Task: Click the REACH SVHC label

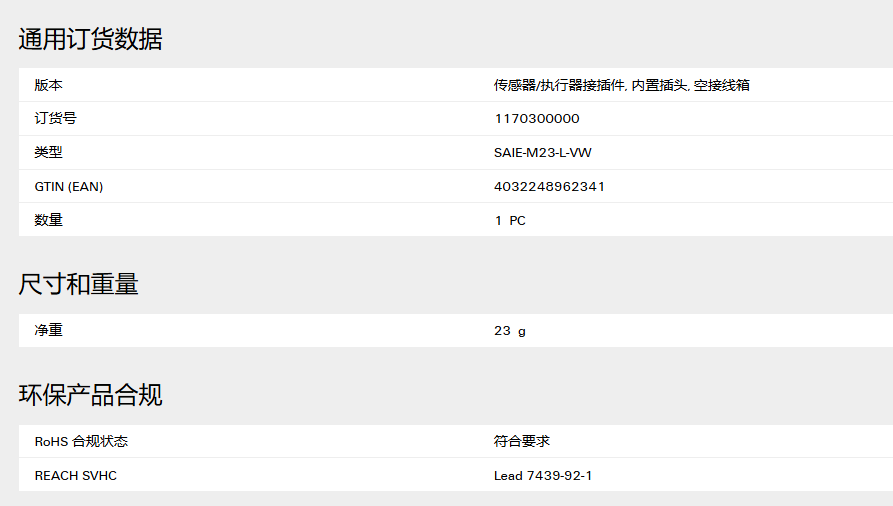Action: click(x=76, y=476)
